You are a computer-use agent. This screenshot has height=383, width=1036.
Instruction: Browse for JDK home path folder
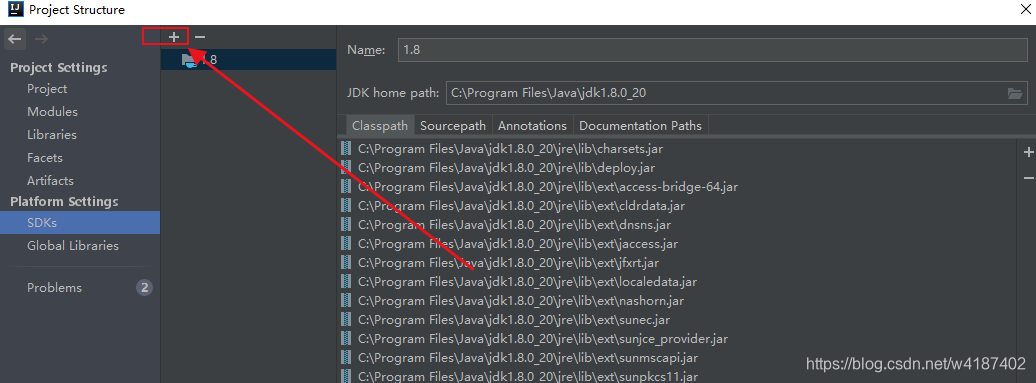pyautogui.click(x=1015, y=93)
